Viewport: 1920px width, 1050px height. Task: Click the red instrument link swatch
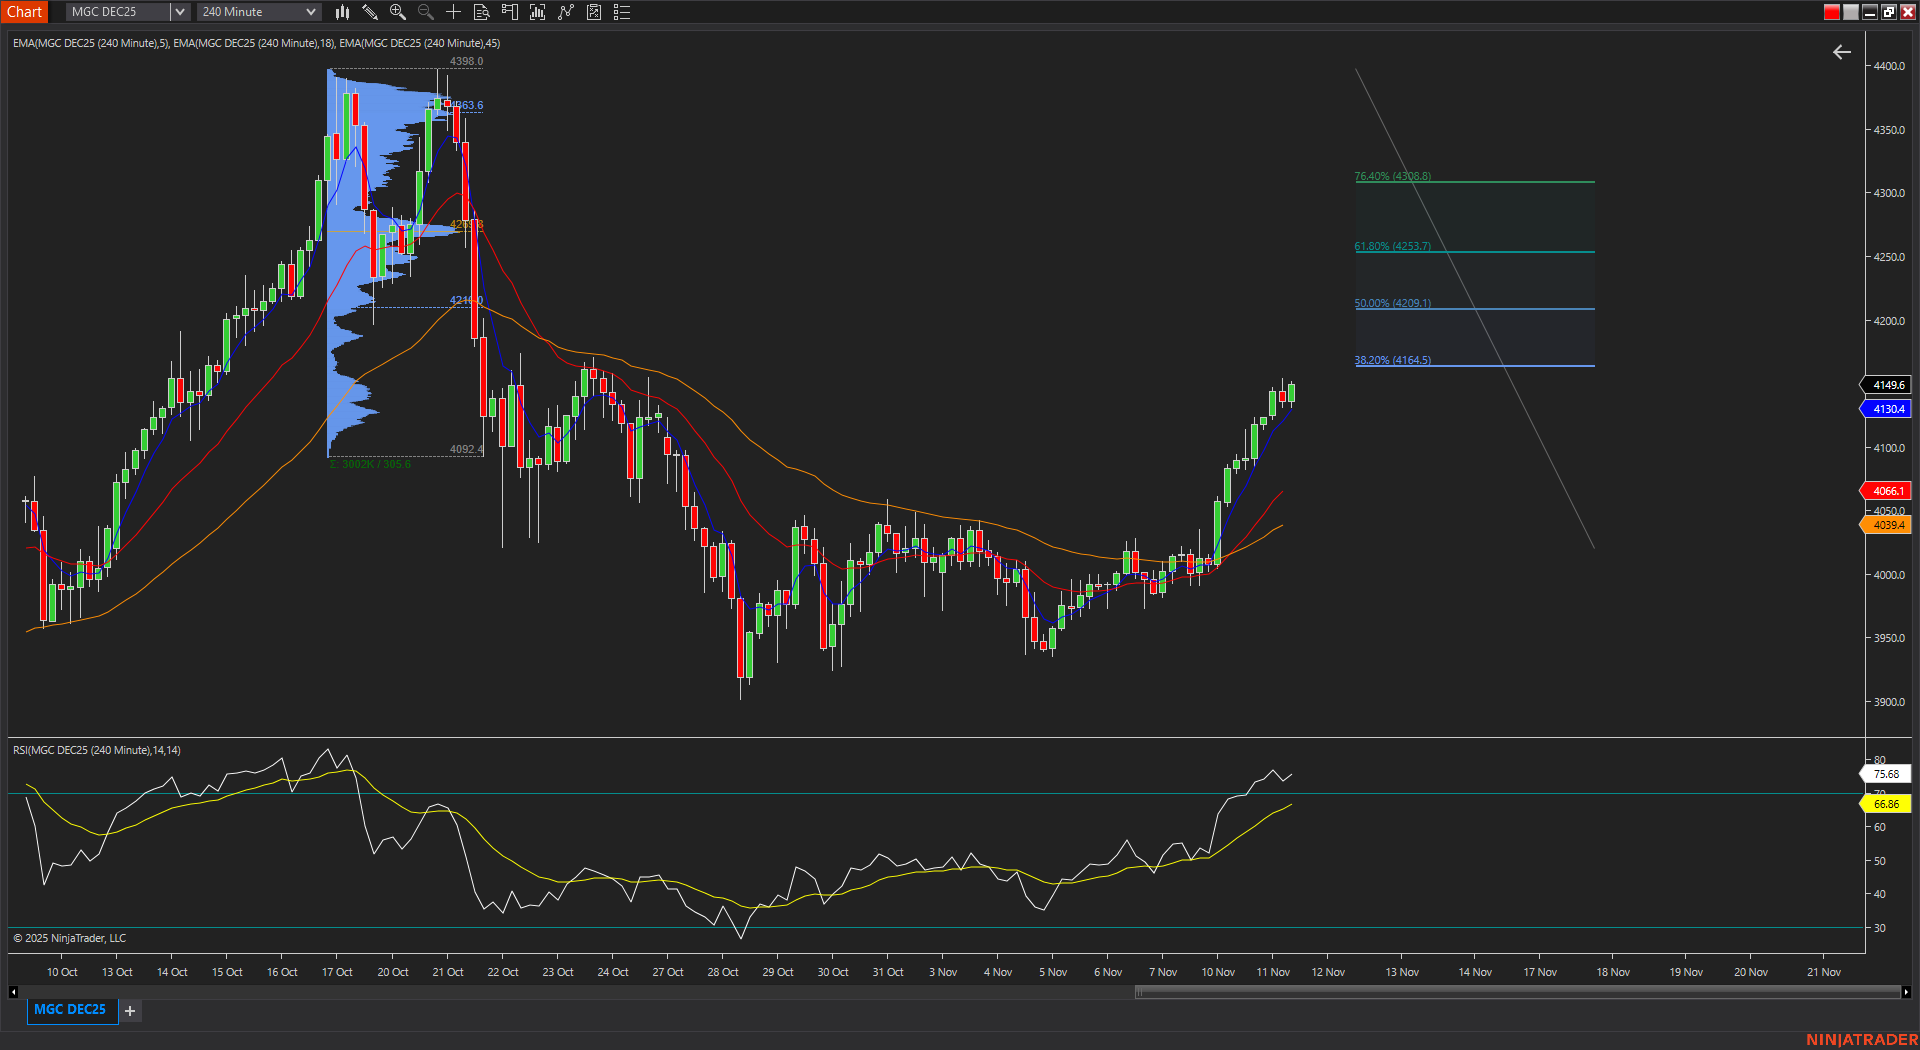[1831, 11]
